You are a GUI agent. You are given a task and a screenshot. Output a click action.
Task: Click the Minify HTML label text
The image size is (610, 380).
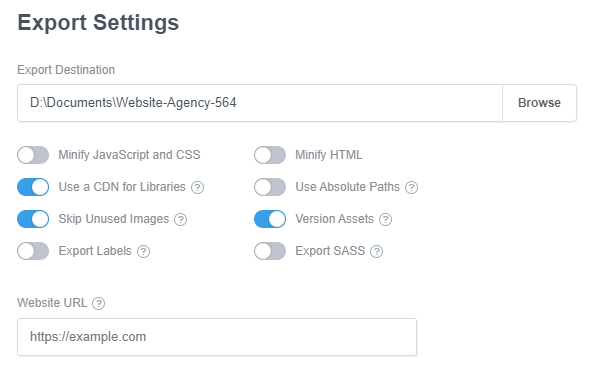click(x=329, y=155)
